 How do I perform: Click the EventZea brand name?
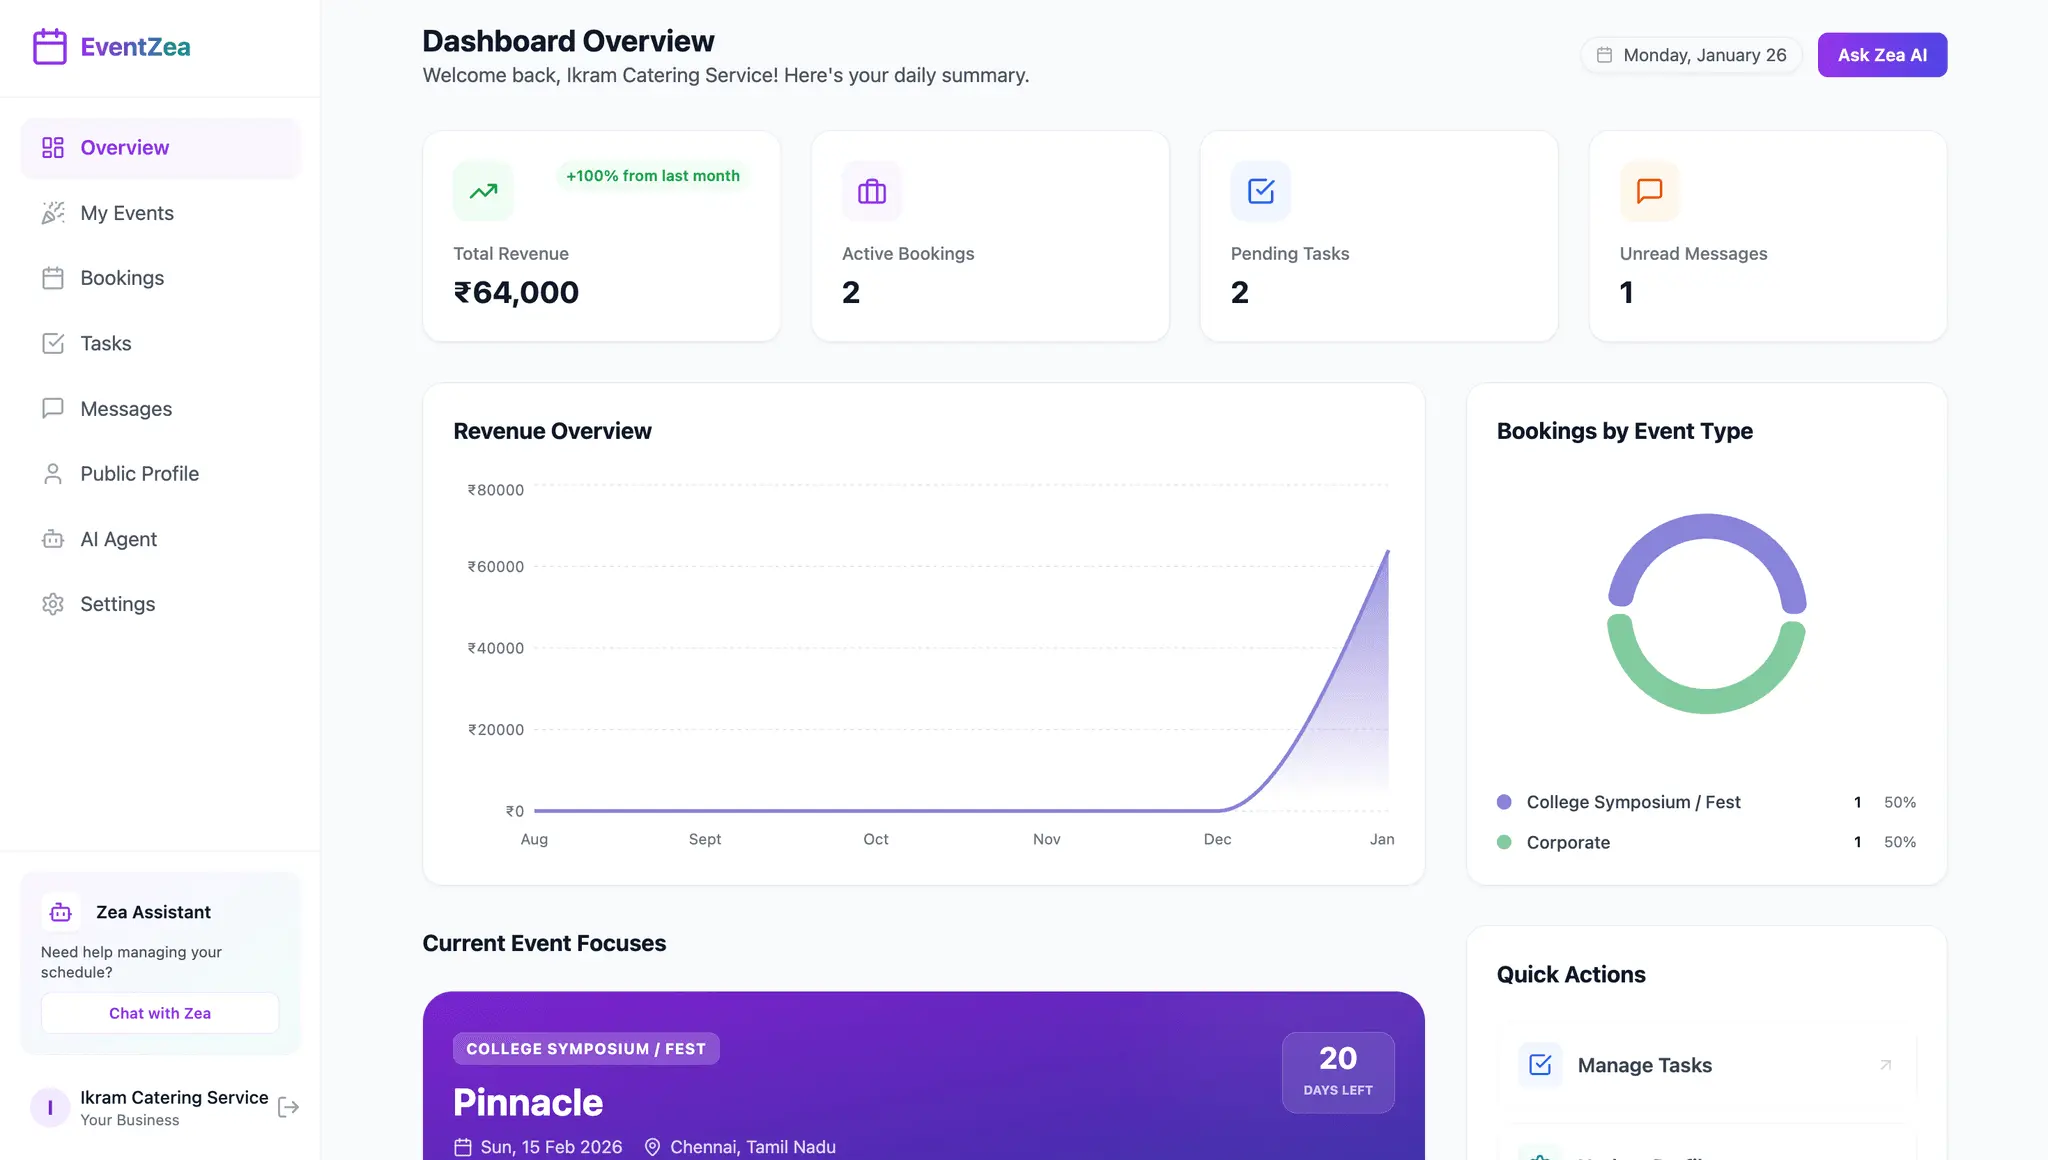click(x=135, y=47)
